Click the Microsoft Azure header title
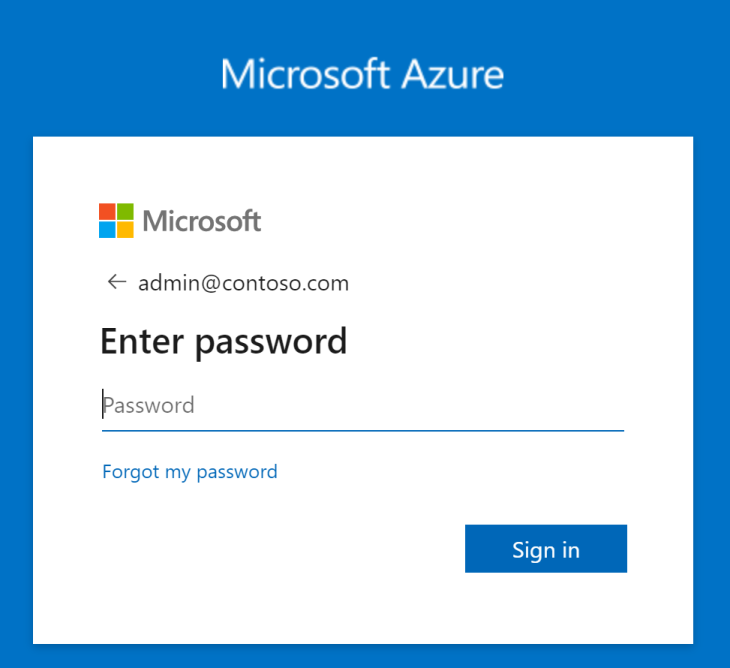 362,74
